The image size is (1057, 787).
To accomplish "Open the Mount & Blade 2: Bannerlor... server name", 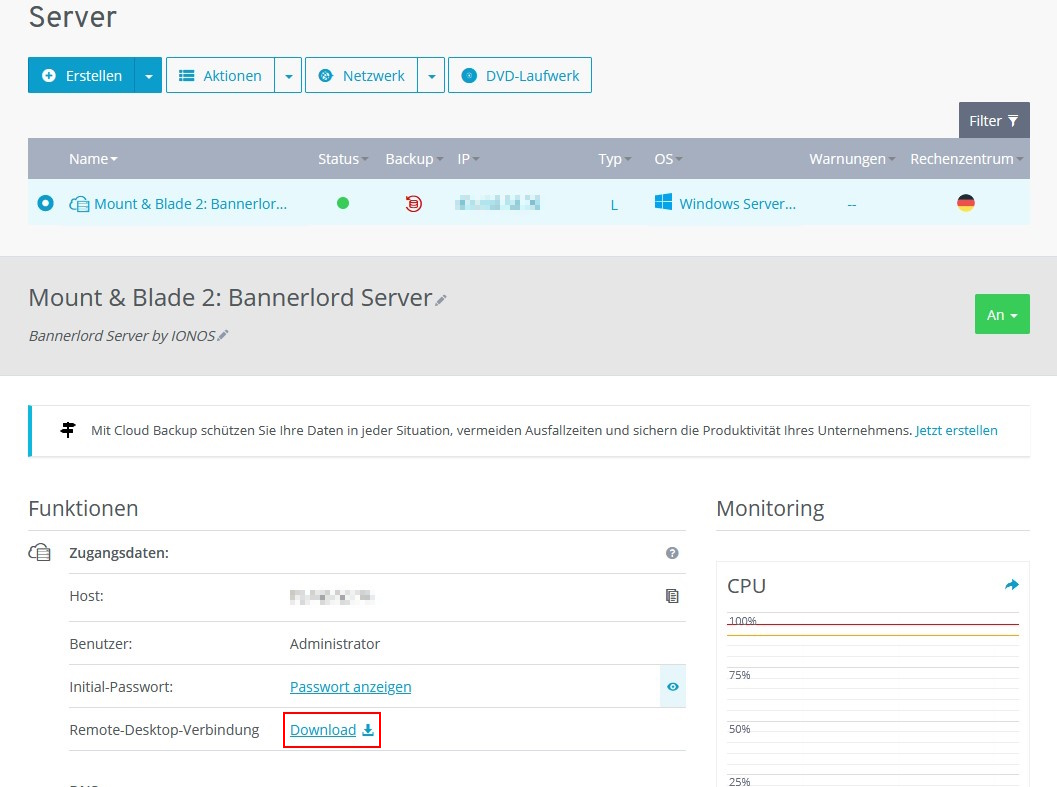I will click(x=191, y=204).
